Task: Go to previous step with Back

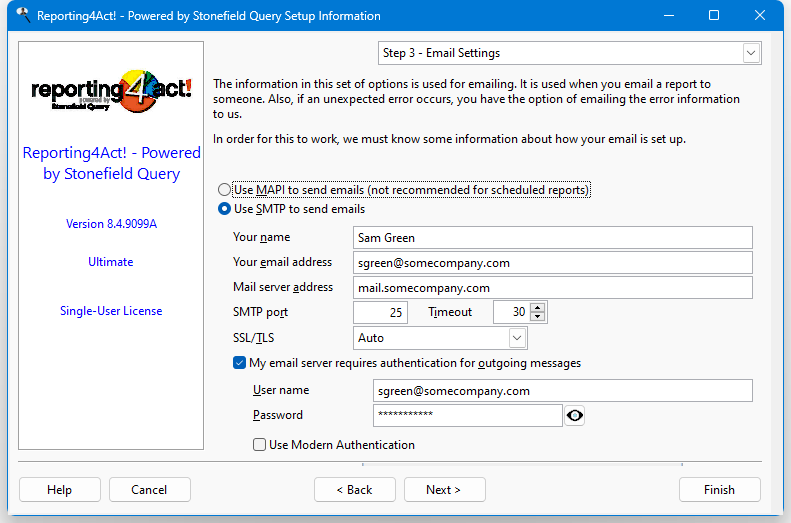Action: tap(355, 490)
